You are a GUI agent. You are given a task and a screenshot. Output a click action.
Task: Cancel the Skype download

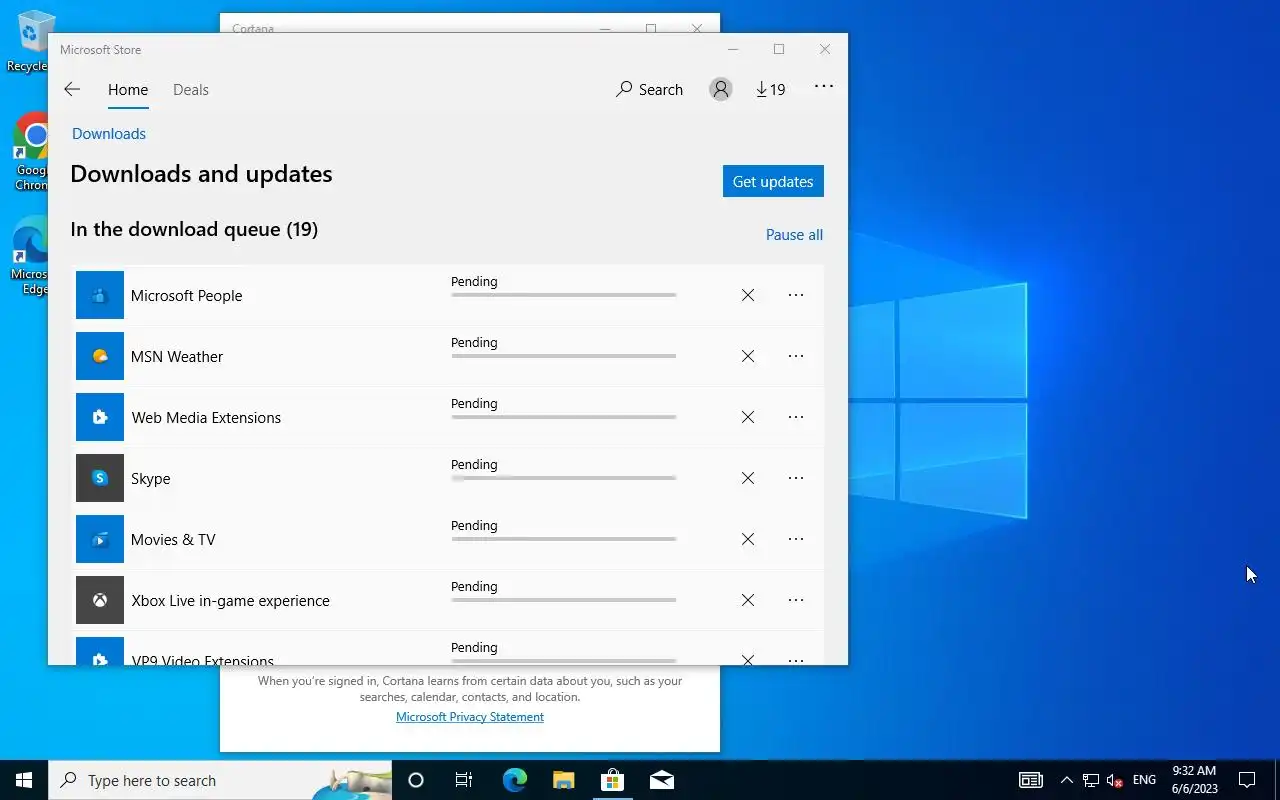pyautogui.click(x=748, y=478)
